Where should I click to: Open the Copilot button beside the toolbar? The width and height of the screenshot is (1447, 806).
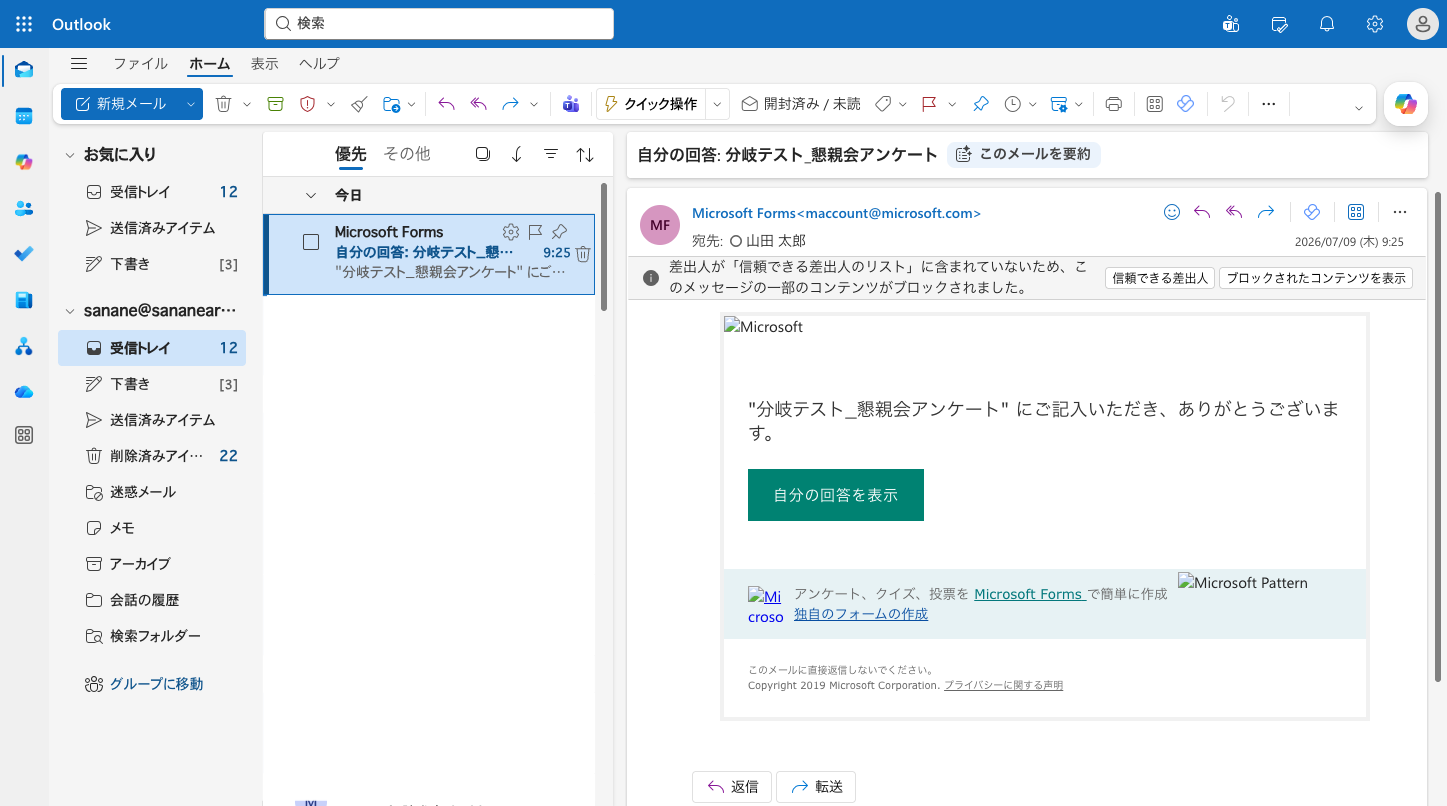(x=1406, y=104)
